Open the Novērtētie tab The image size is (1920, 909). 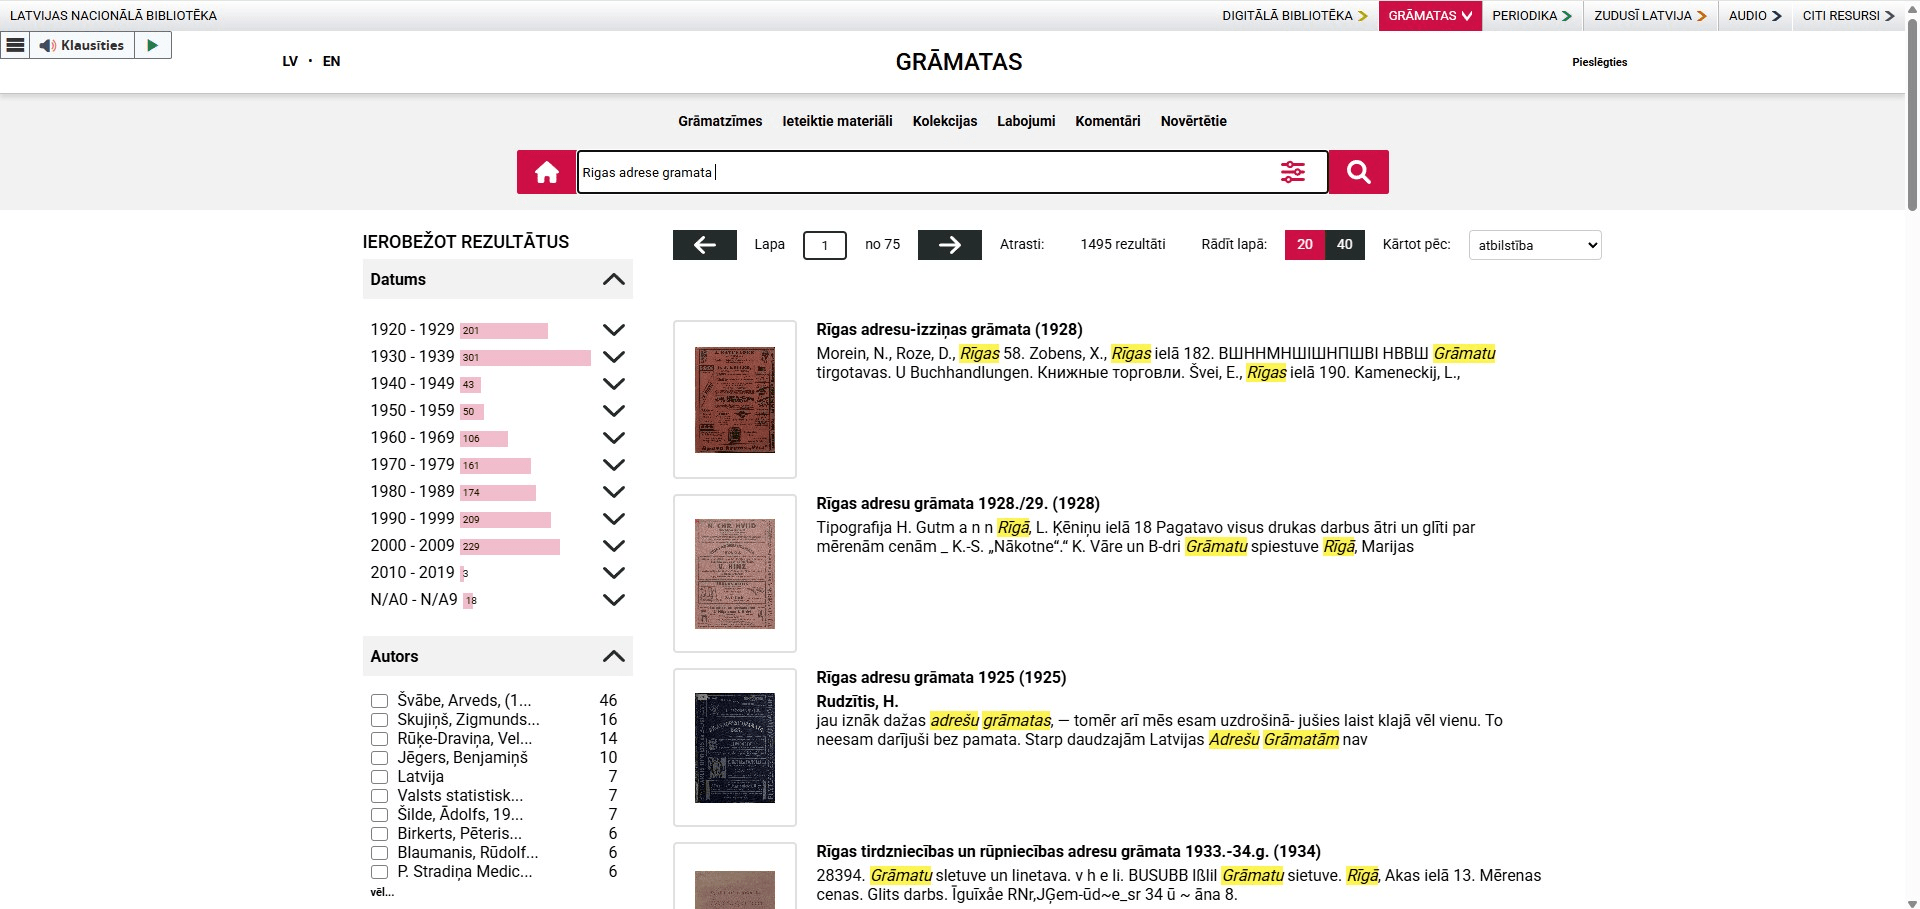[x=1194, y=121]
